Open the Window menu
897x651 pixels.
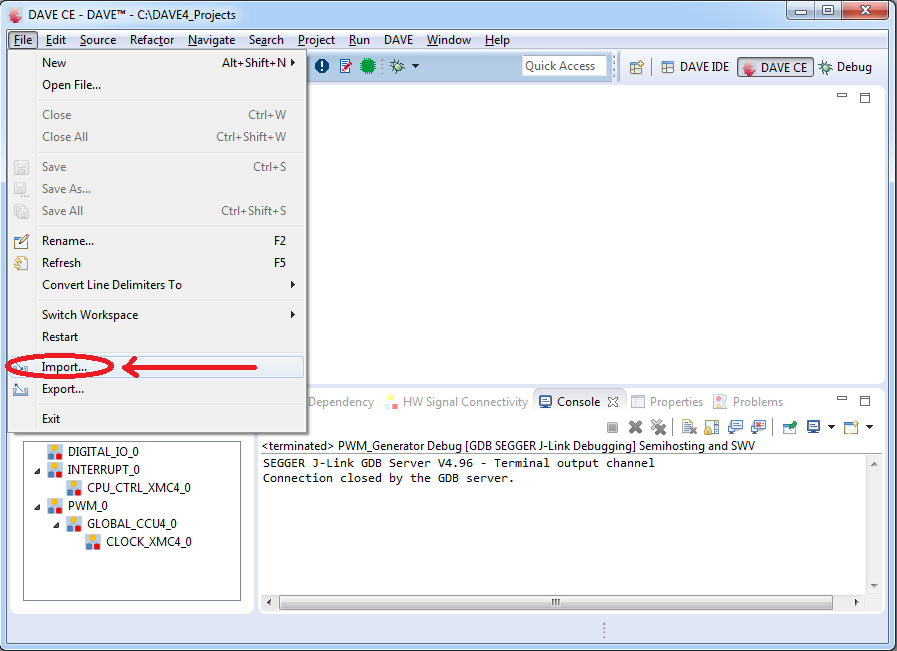pyautogui.click(x=449, y=40)
